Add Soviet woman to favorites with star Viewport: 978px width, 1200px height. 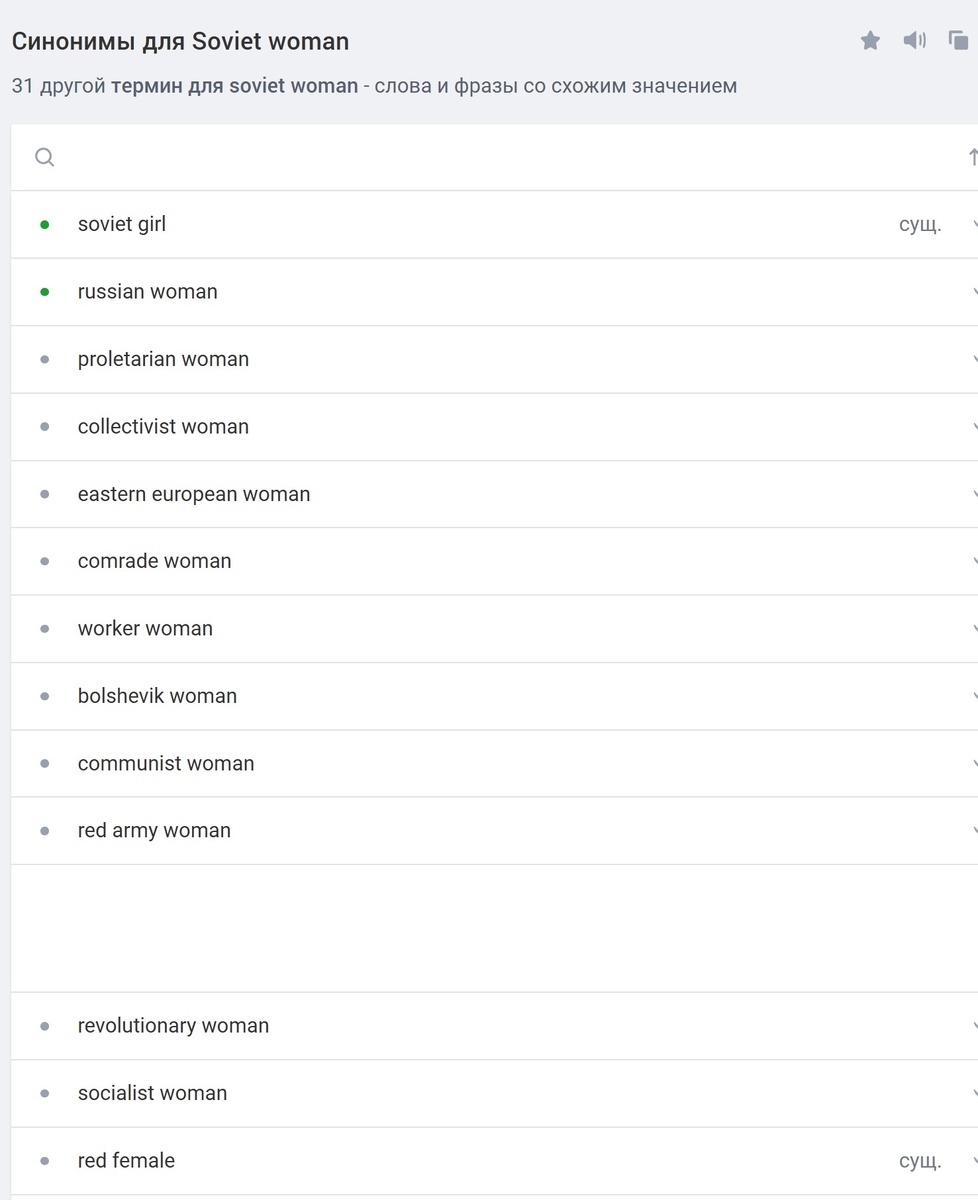coord(870,41)
